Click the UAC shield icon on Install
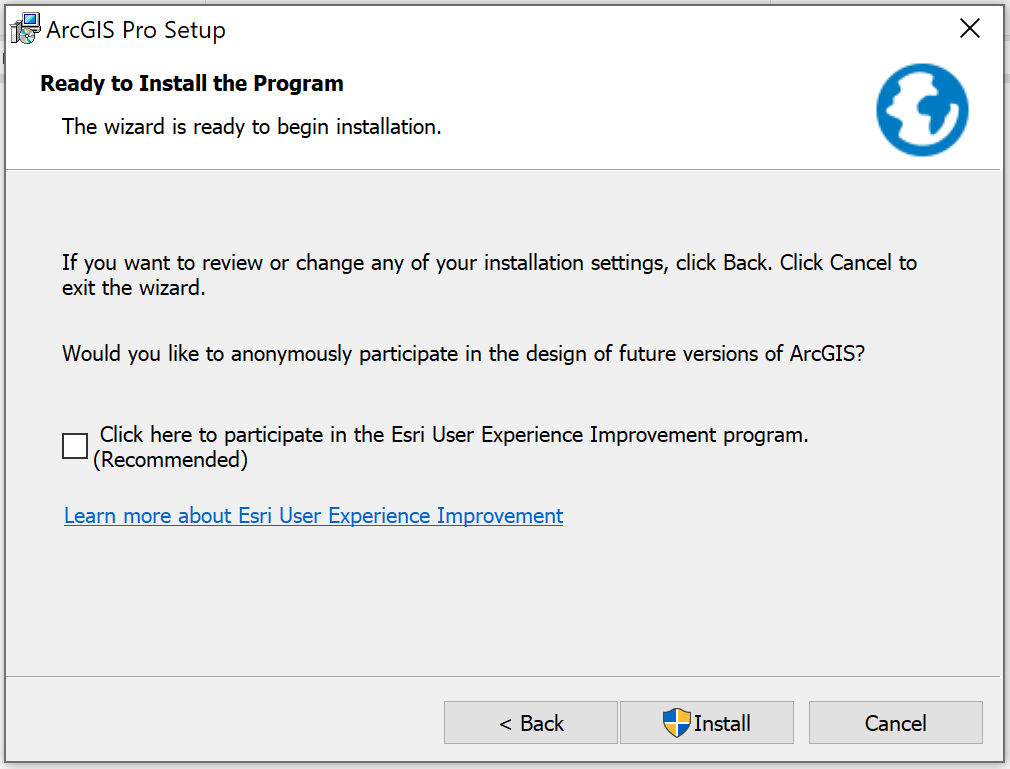This screenshot has height=769, width=1010. click(x=677, y=723)
